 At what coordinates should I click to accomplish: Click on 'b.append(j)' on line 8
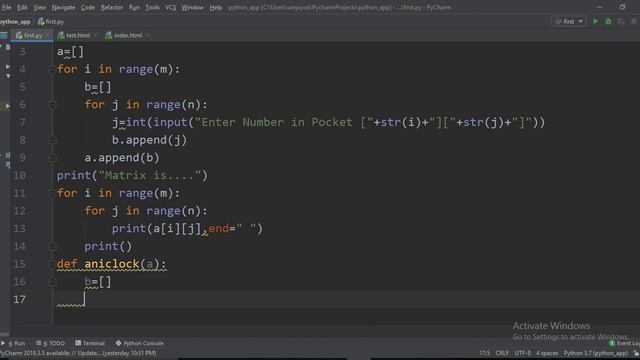(149, 140)
